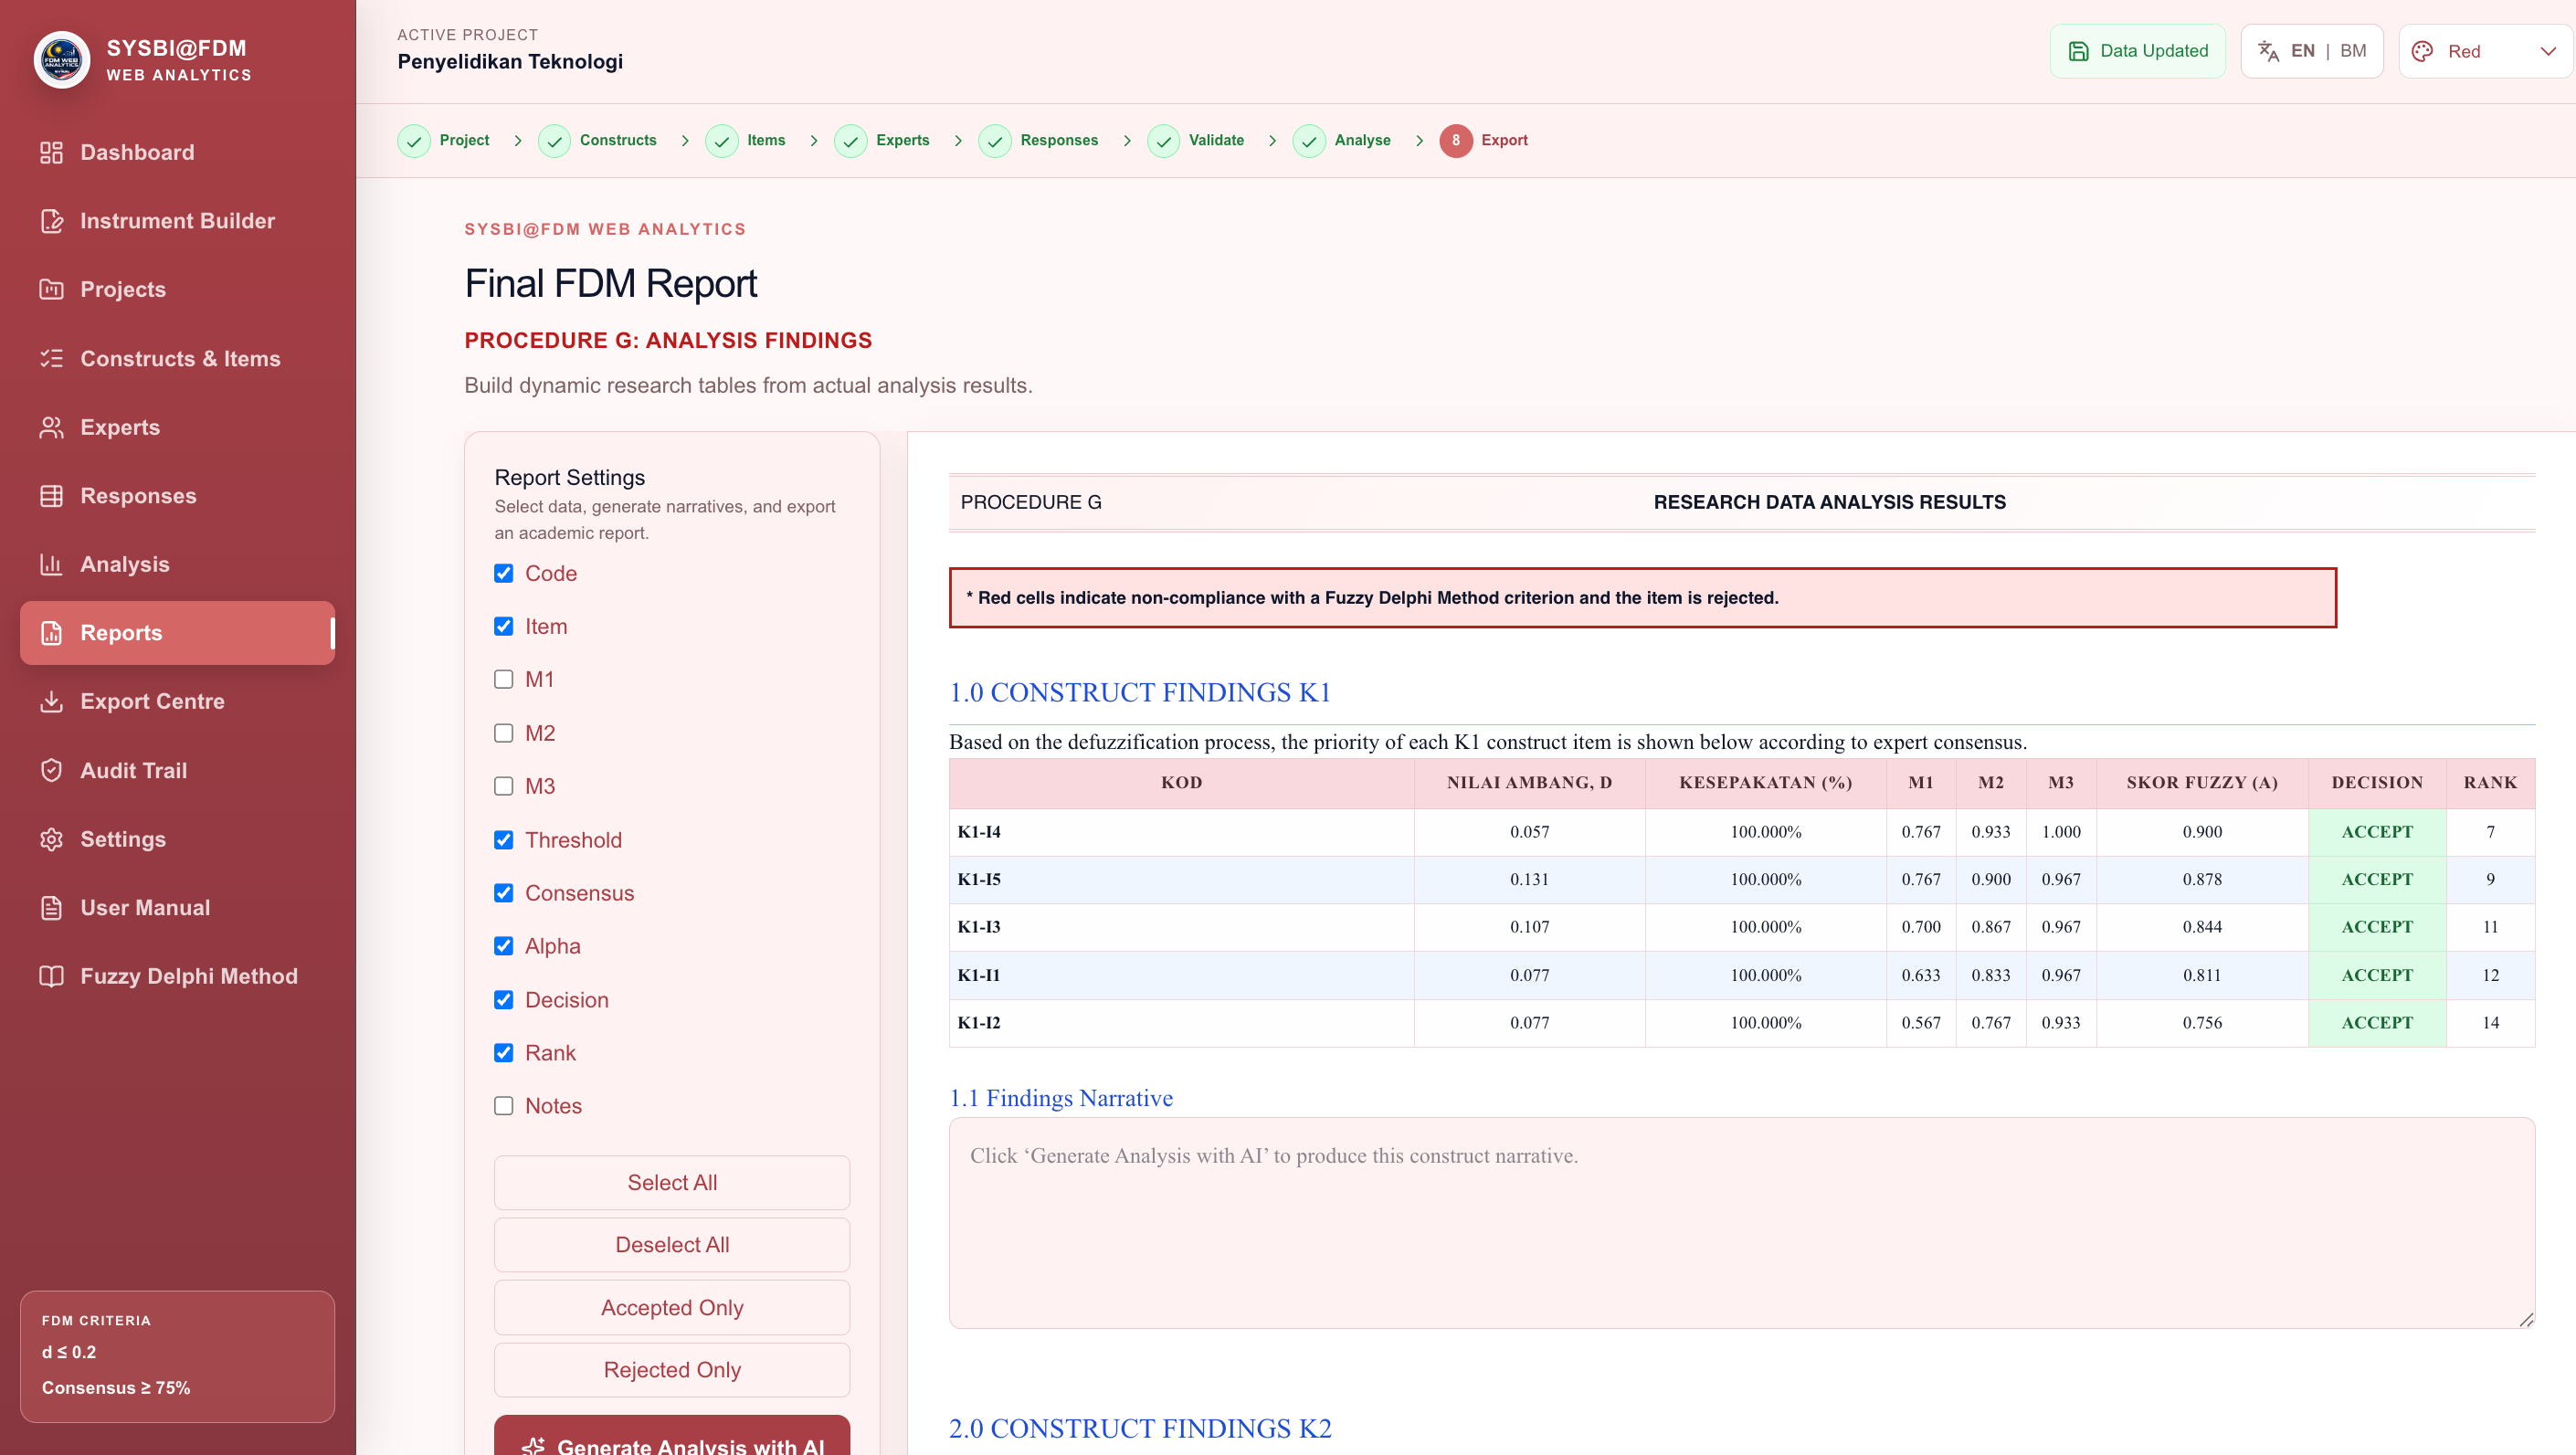This screenshot has width=2576, height=1455.
Task: Enable the M2 checkbox
Action: 504,733
